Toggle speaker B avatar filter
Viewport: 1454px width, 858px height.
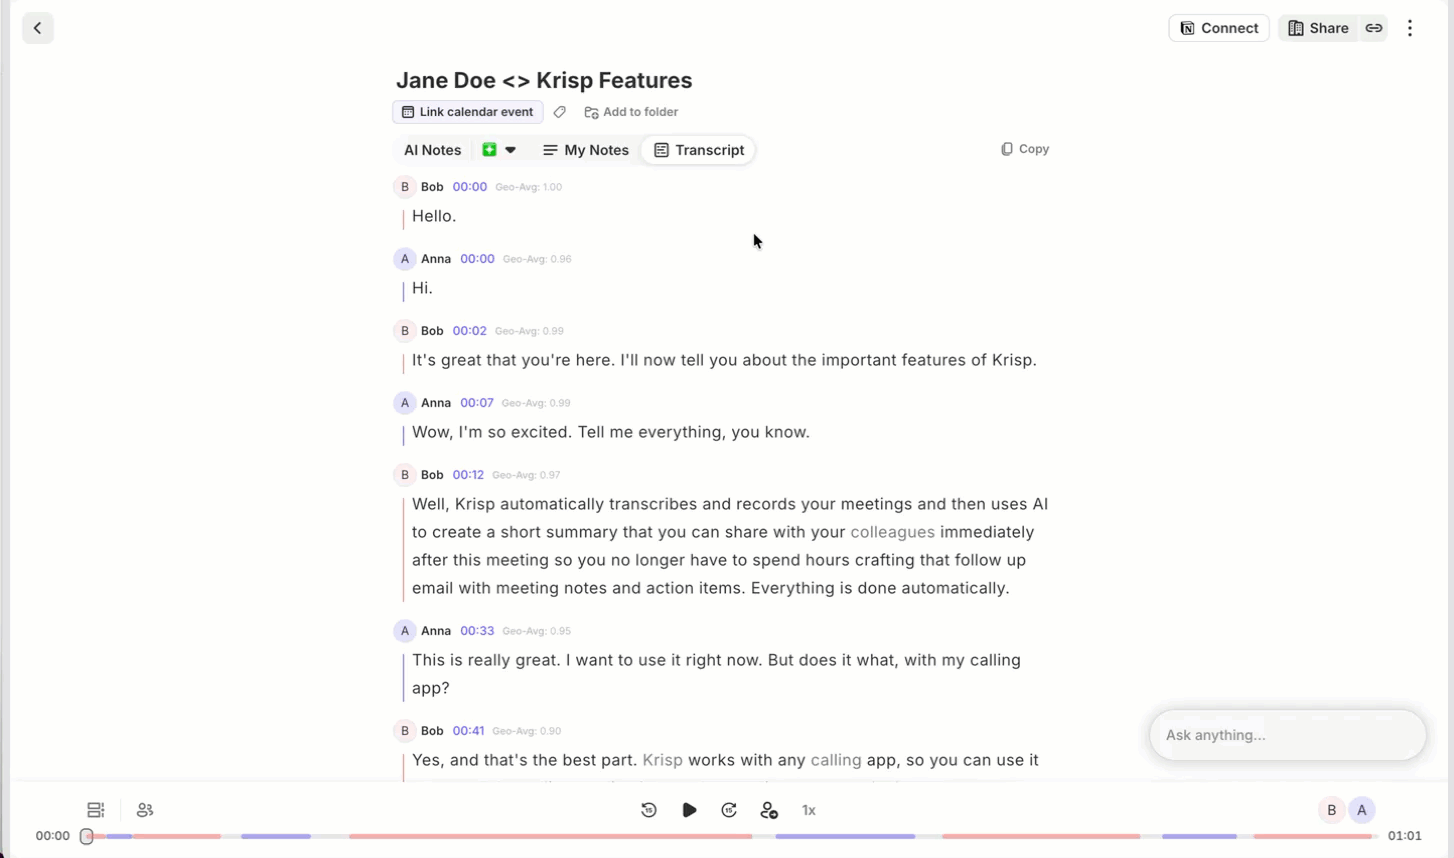pos(1331,810)
